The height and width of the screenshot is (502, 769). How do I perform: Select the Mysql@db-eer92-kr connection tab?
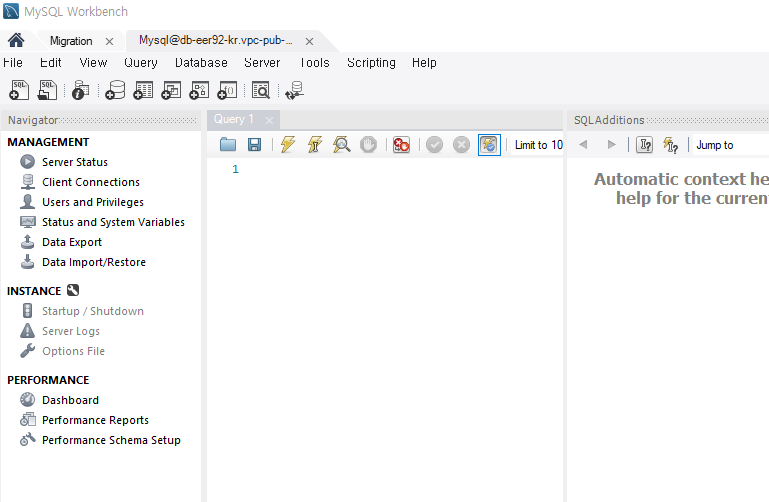pos(216,40)
